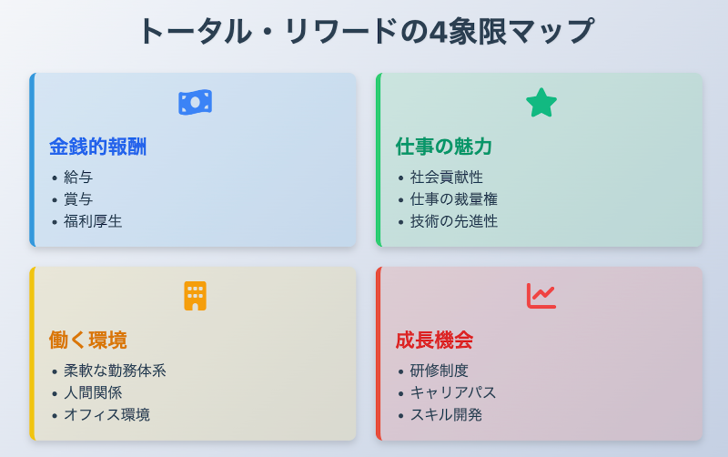This screenshot has height=457, width=728.
Task: Click the red growth chart icon
Action: [541, 295]
